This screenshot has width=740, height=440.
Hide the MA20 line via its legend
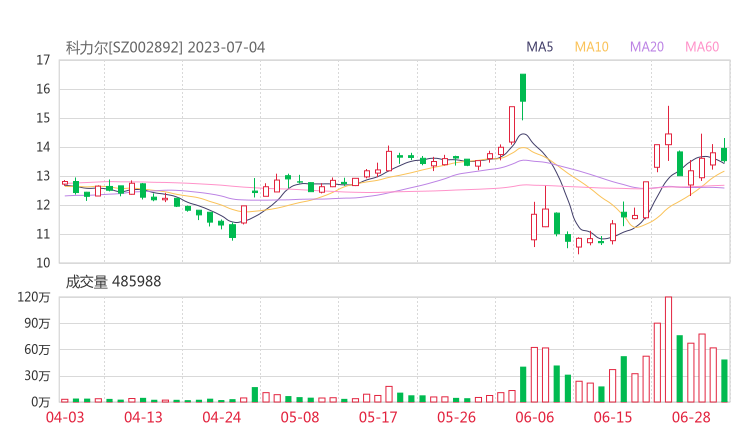point(647,47)
